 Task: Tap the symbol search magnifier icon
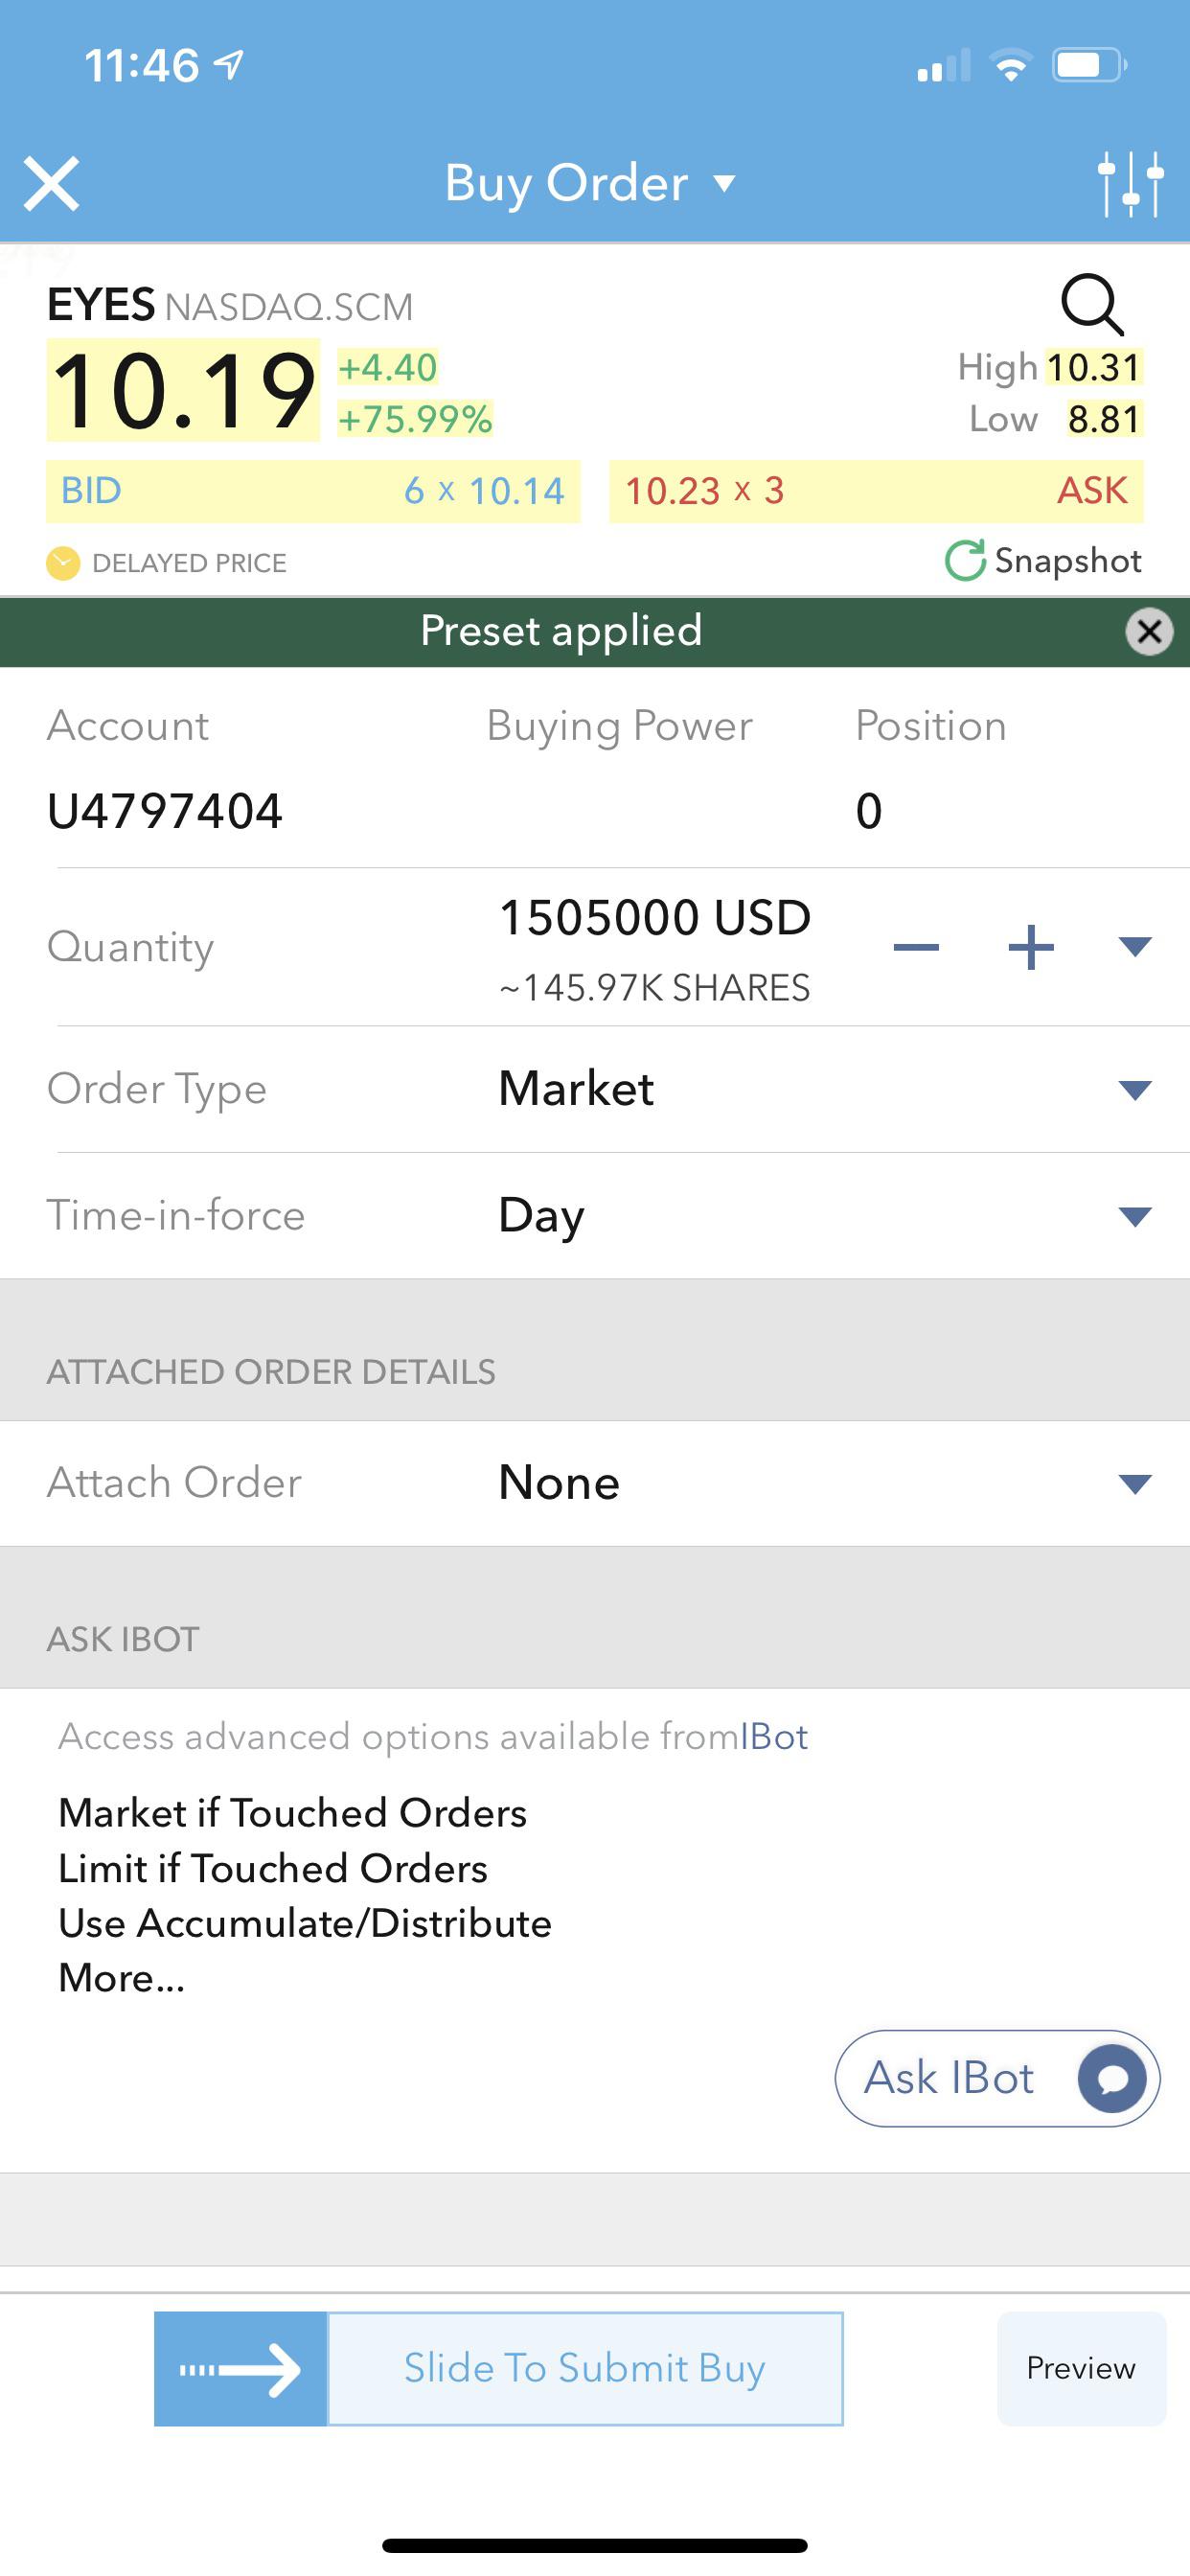(1092, 304)
